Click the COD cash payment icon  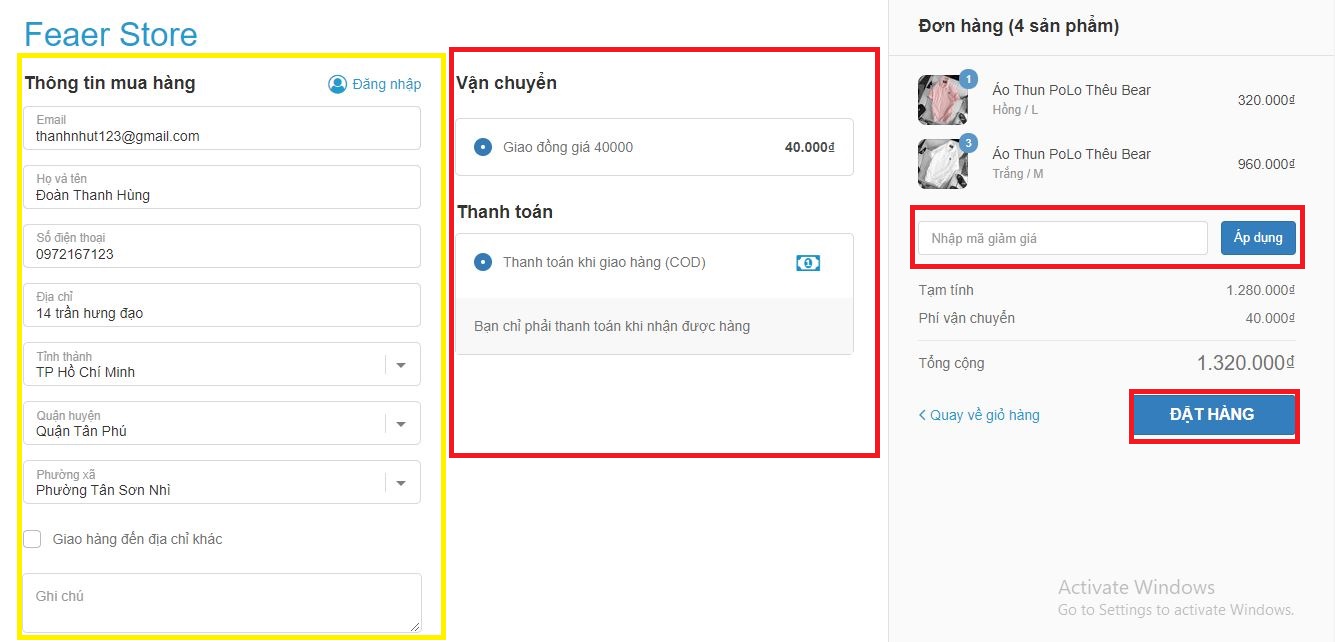[x=808, y=262]
